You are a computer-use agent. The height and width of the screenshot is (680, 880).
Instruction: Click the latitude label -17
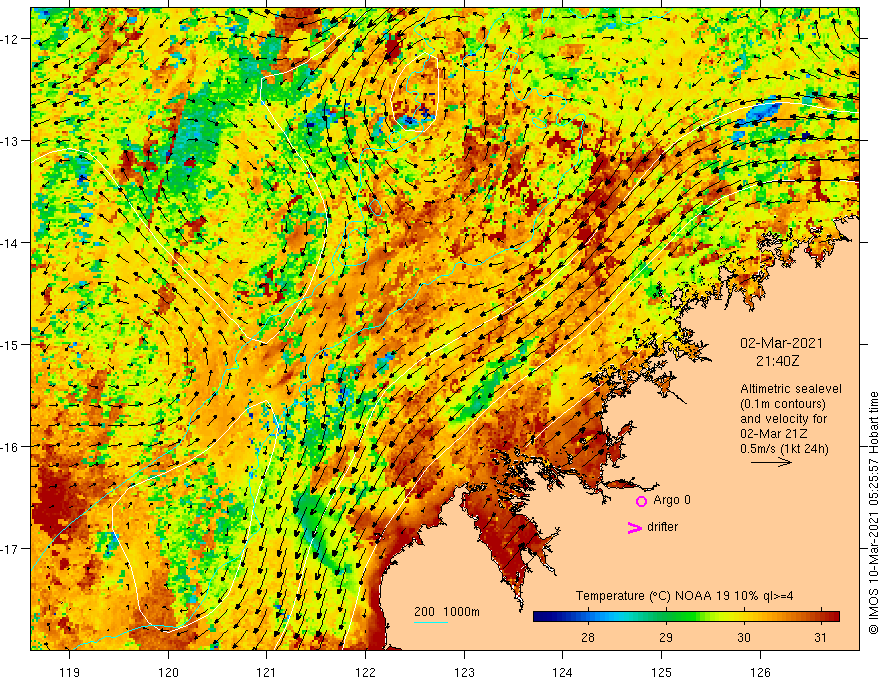[x=10, y=548]
